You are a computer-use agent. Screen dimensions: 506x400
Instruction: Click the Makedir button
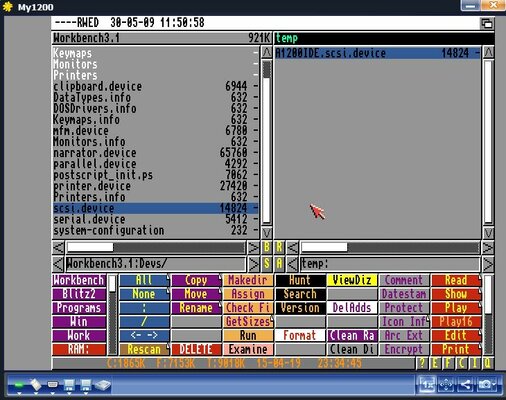(248, 280)
